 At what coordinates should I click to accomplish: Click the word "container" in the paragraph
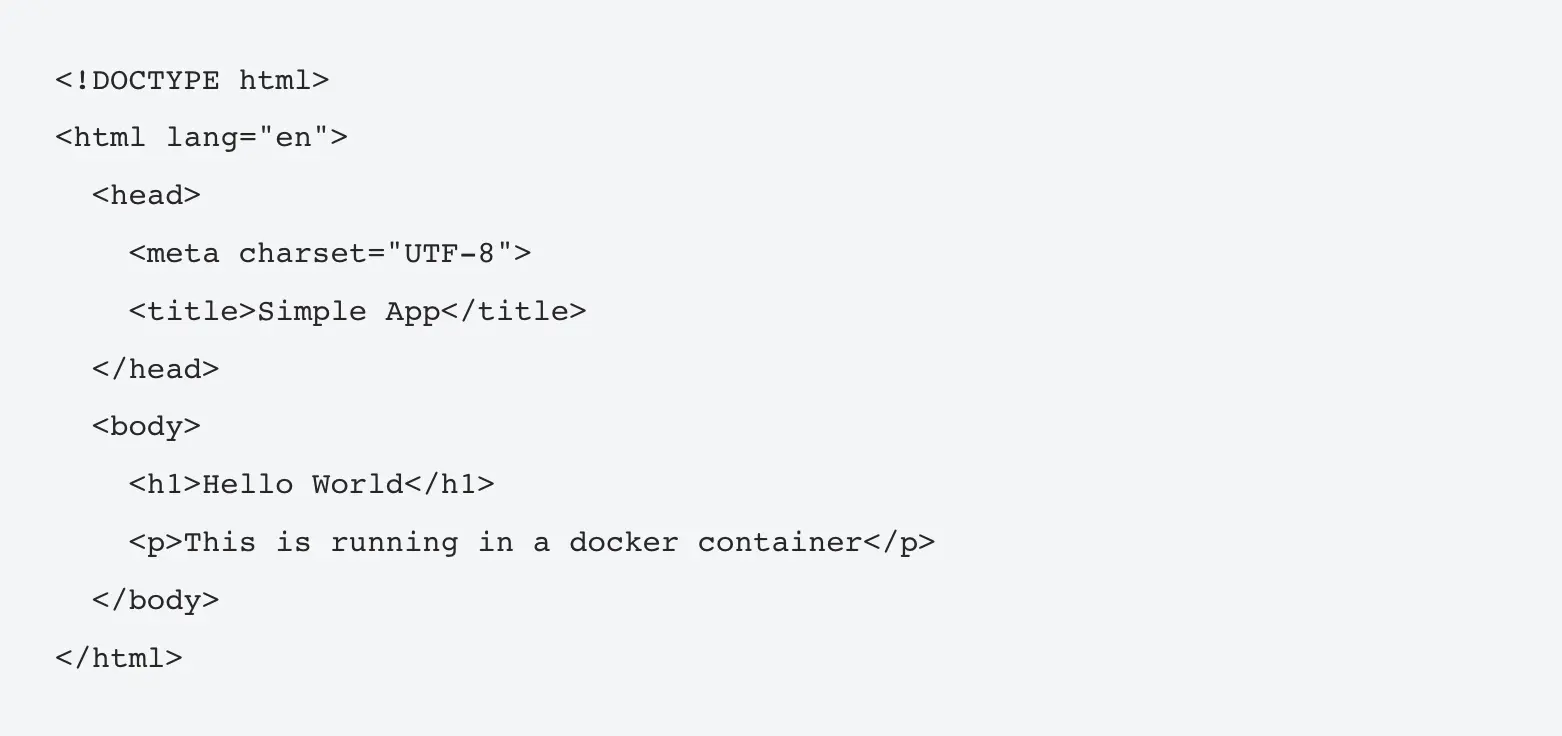[x=779, y=543]
